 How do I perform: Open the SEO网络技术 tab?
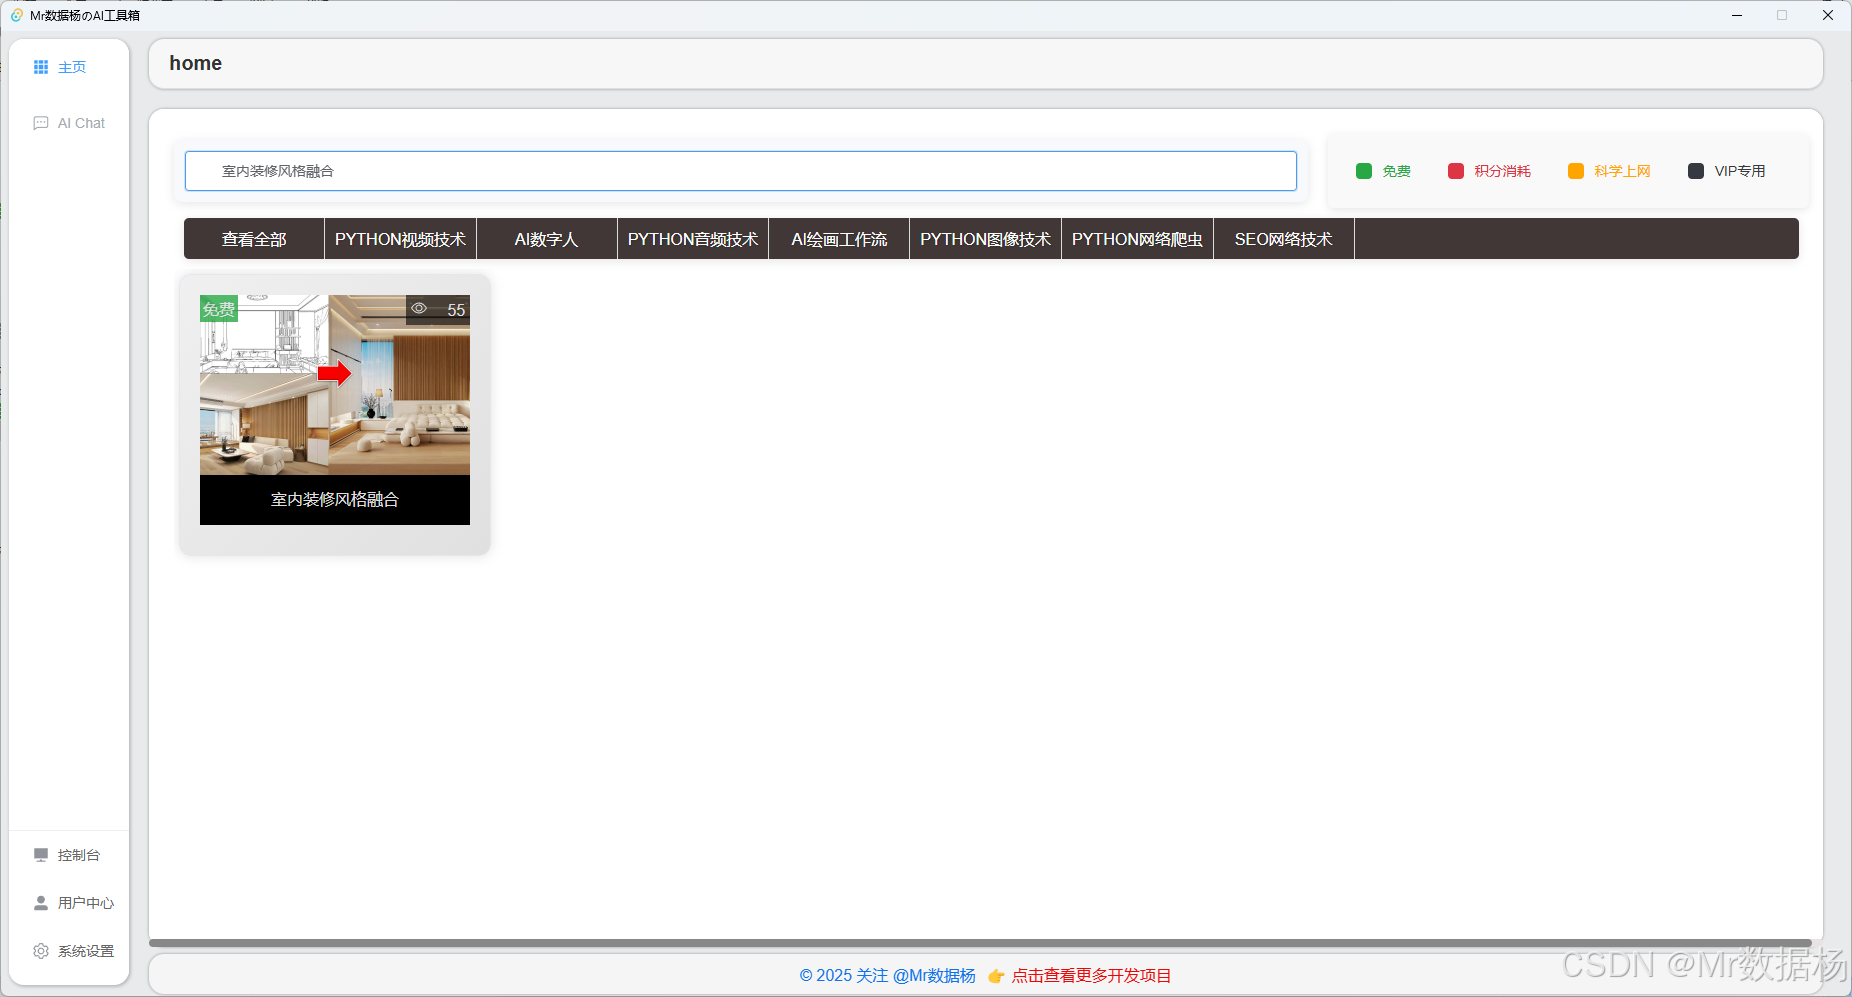[1284, 239]
